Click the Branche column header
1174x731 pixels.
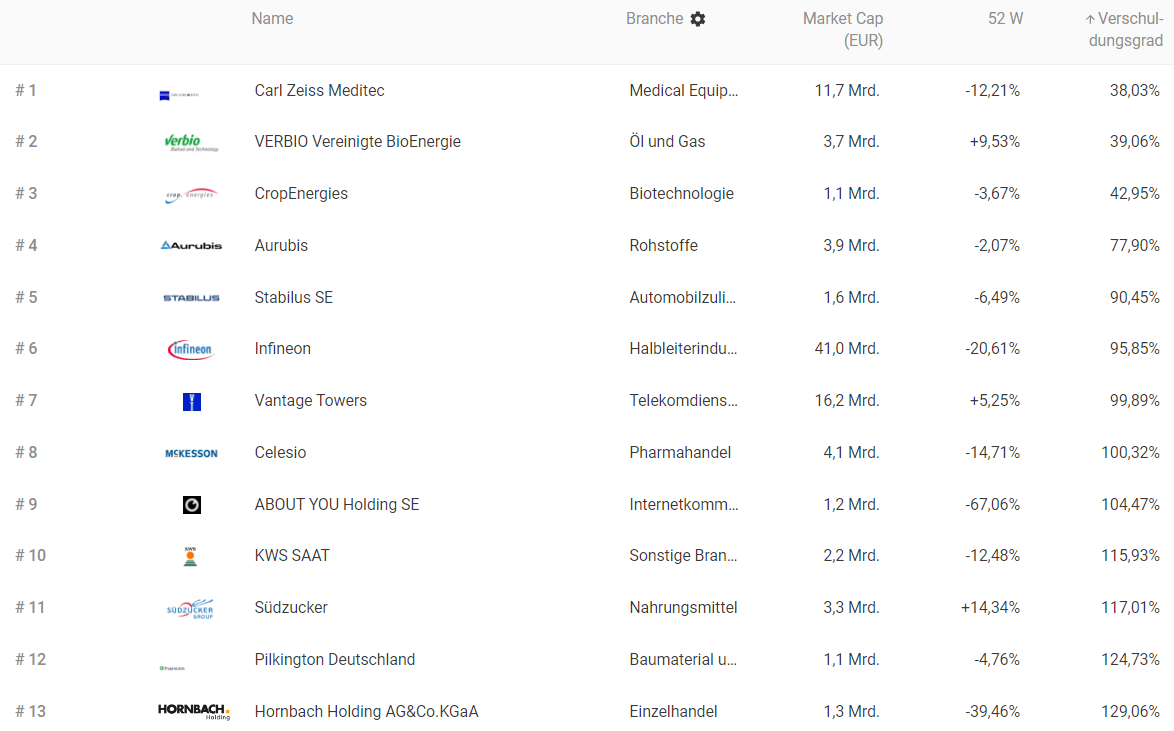[654, 19]
